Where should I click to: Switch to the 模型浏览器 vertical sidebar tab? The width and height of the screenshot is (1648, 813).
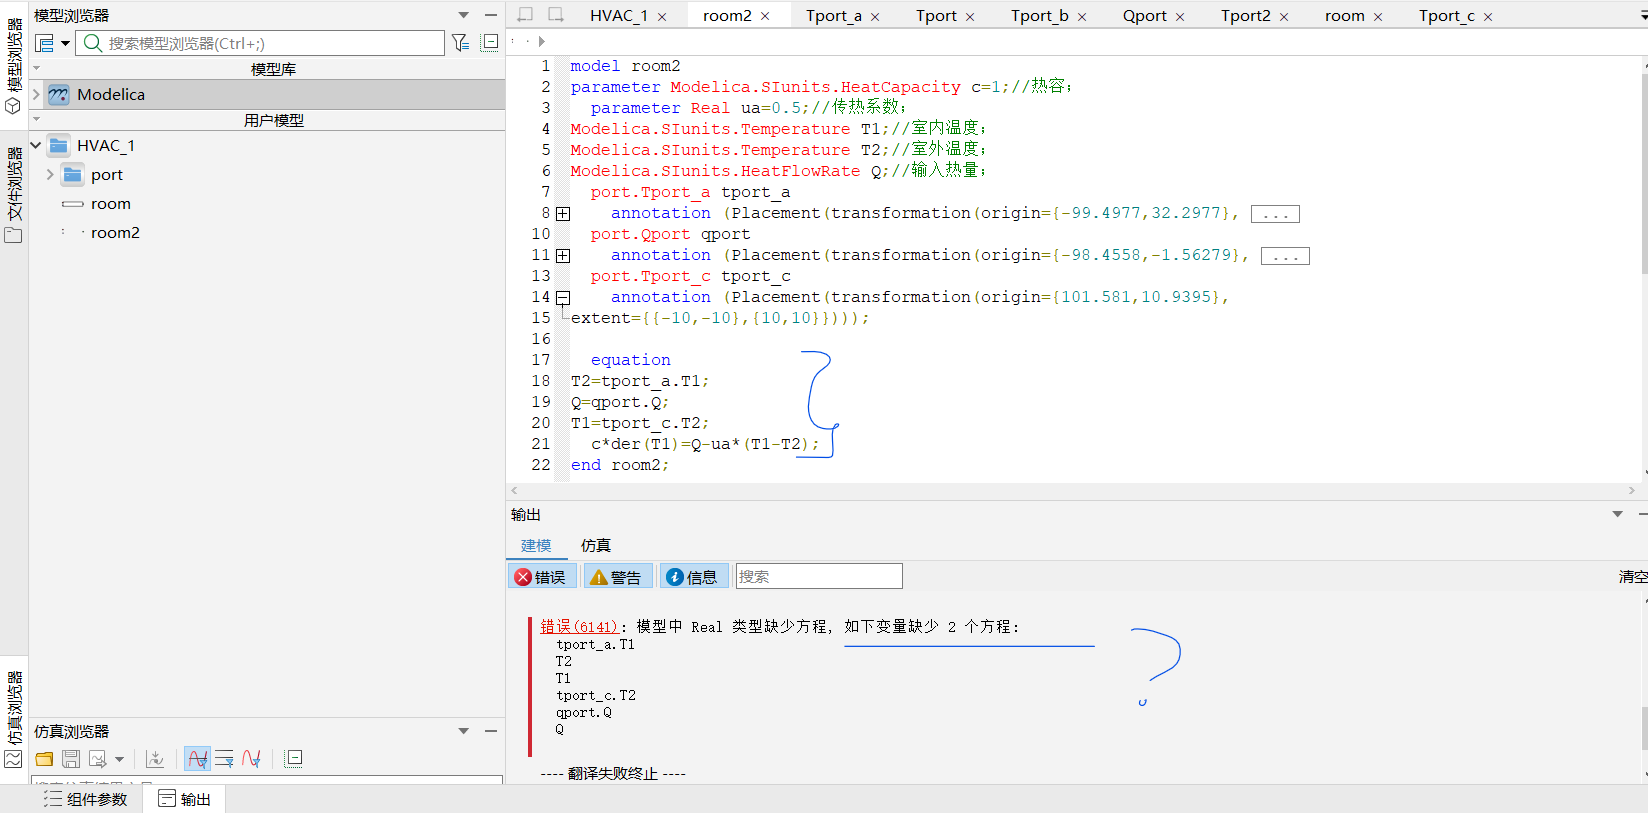[x=14, y=65]
